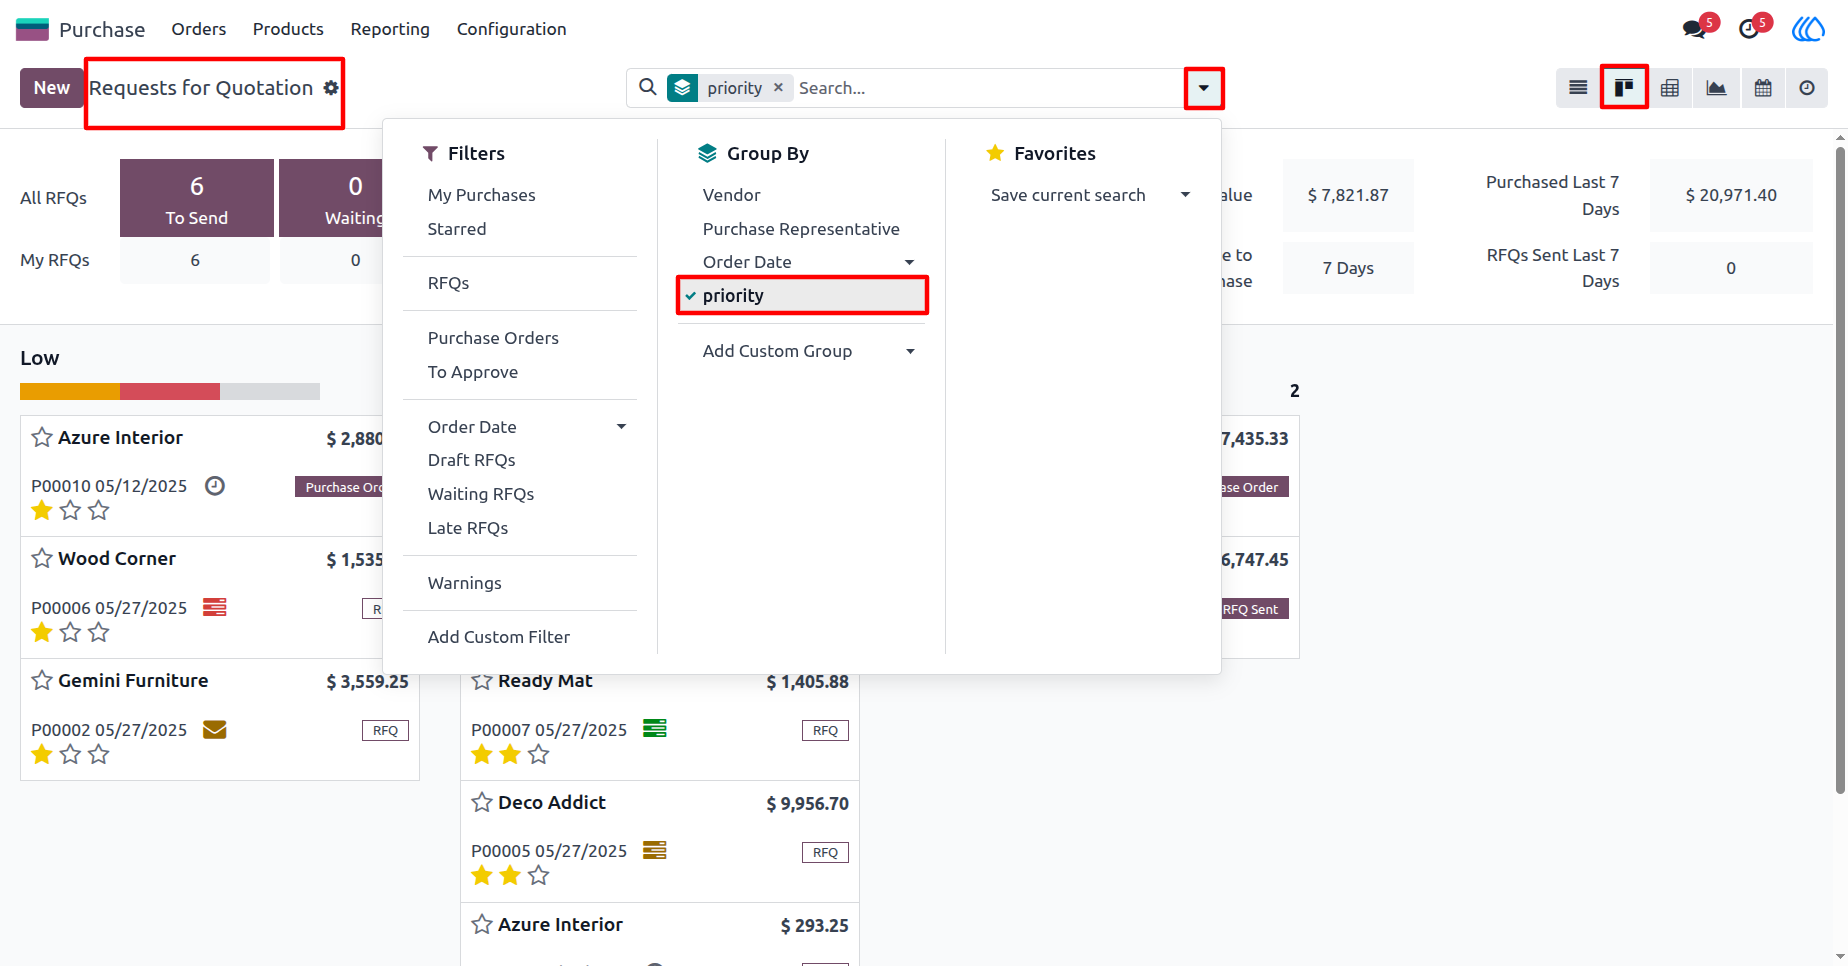1848x966 pixels.
Task: Switch to graph view
Action: tap(1716, 88)
